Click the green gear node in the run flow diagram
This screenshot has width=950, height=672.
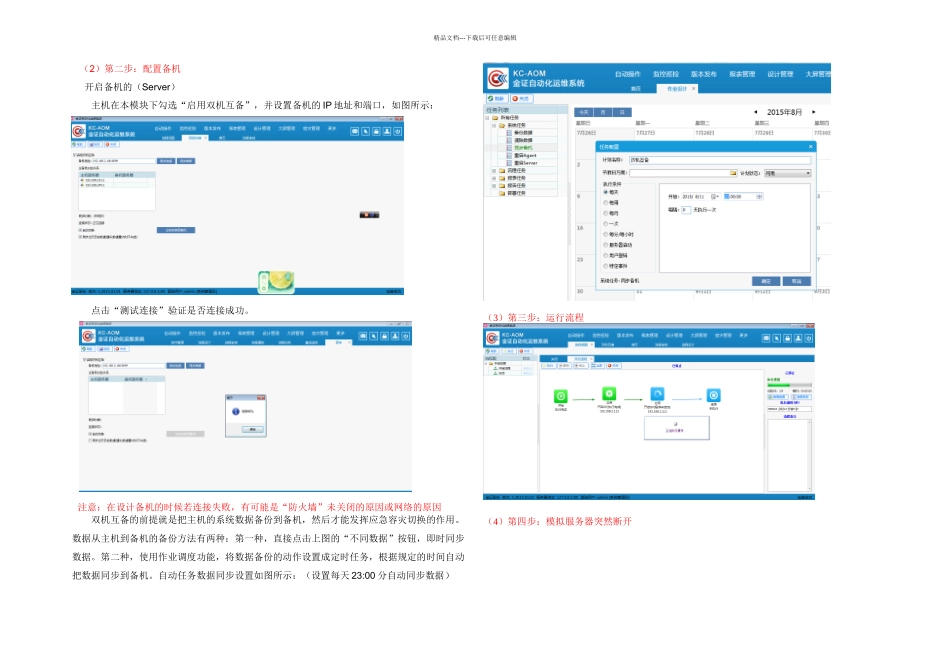pyautogui.click(x=609, y=393)
